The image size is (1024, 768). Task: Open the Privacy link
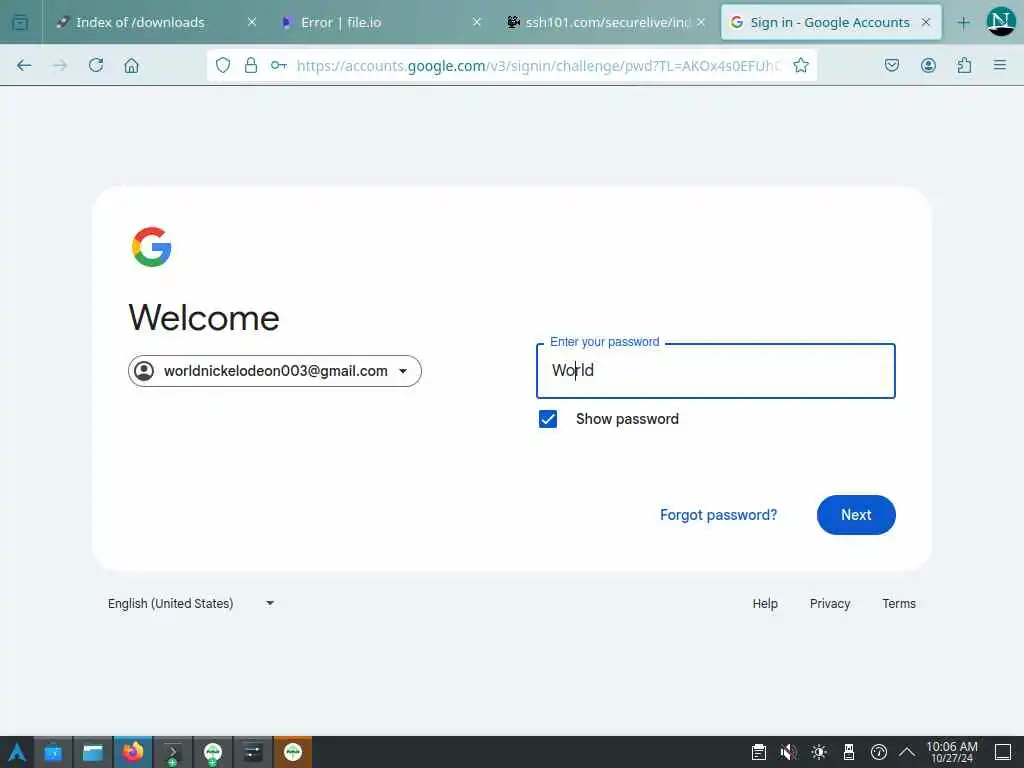coord(830,603)
